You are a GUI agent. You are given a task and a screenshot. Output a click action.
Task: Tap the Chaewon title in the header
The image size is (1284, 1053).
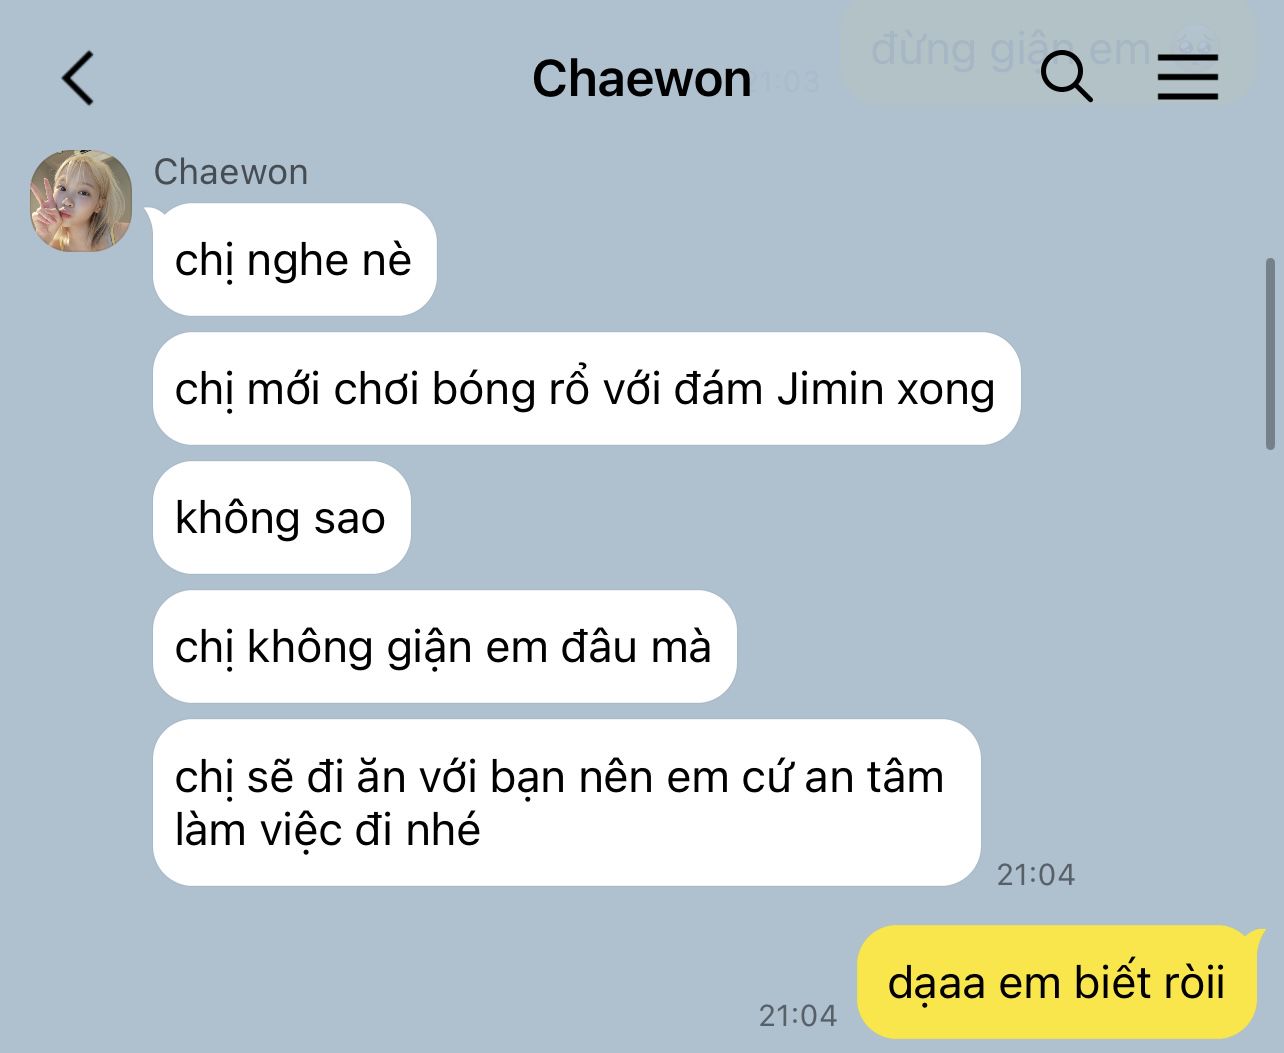pyautogui.click(x=641, y=78)
